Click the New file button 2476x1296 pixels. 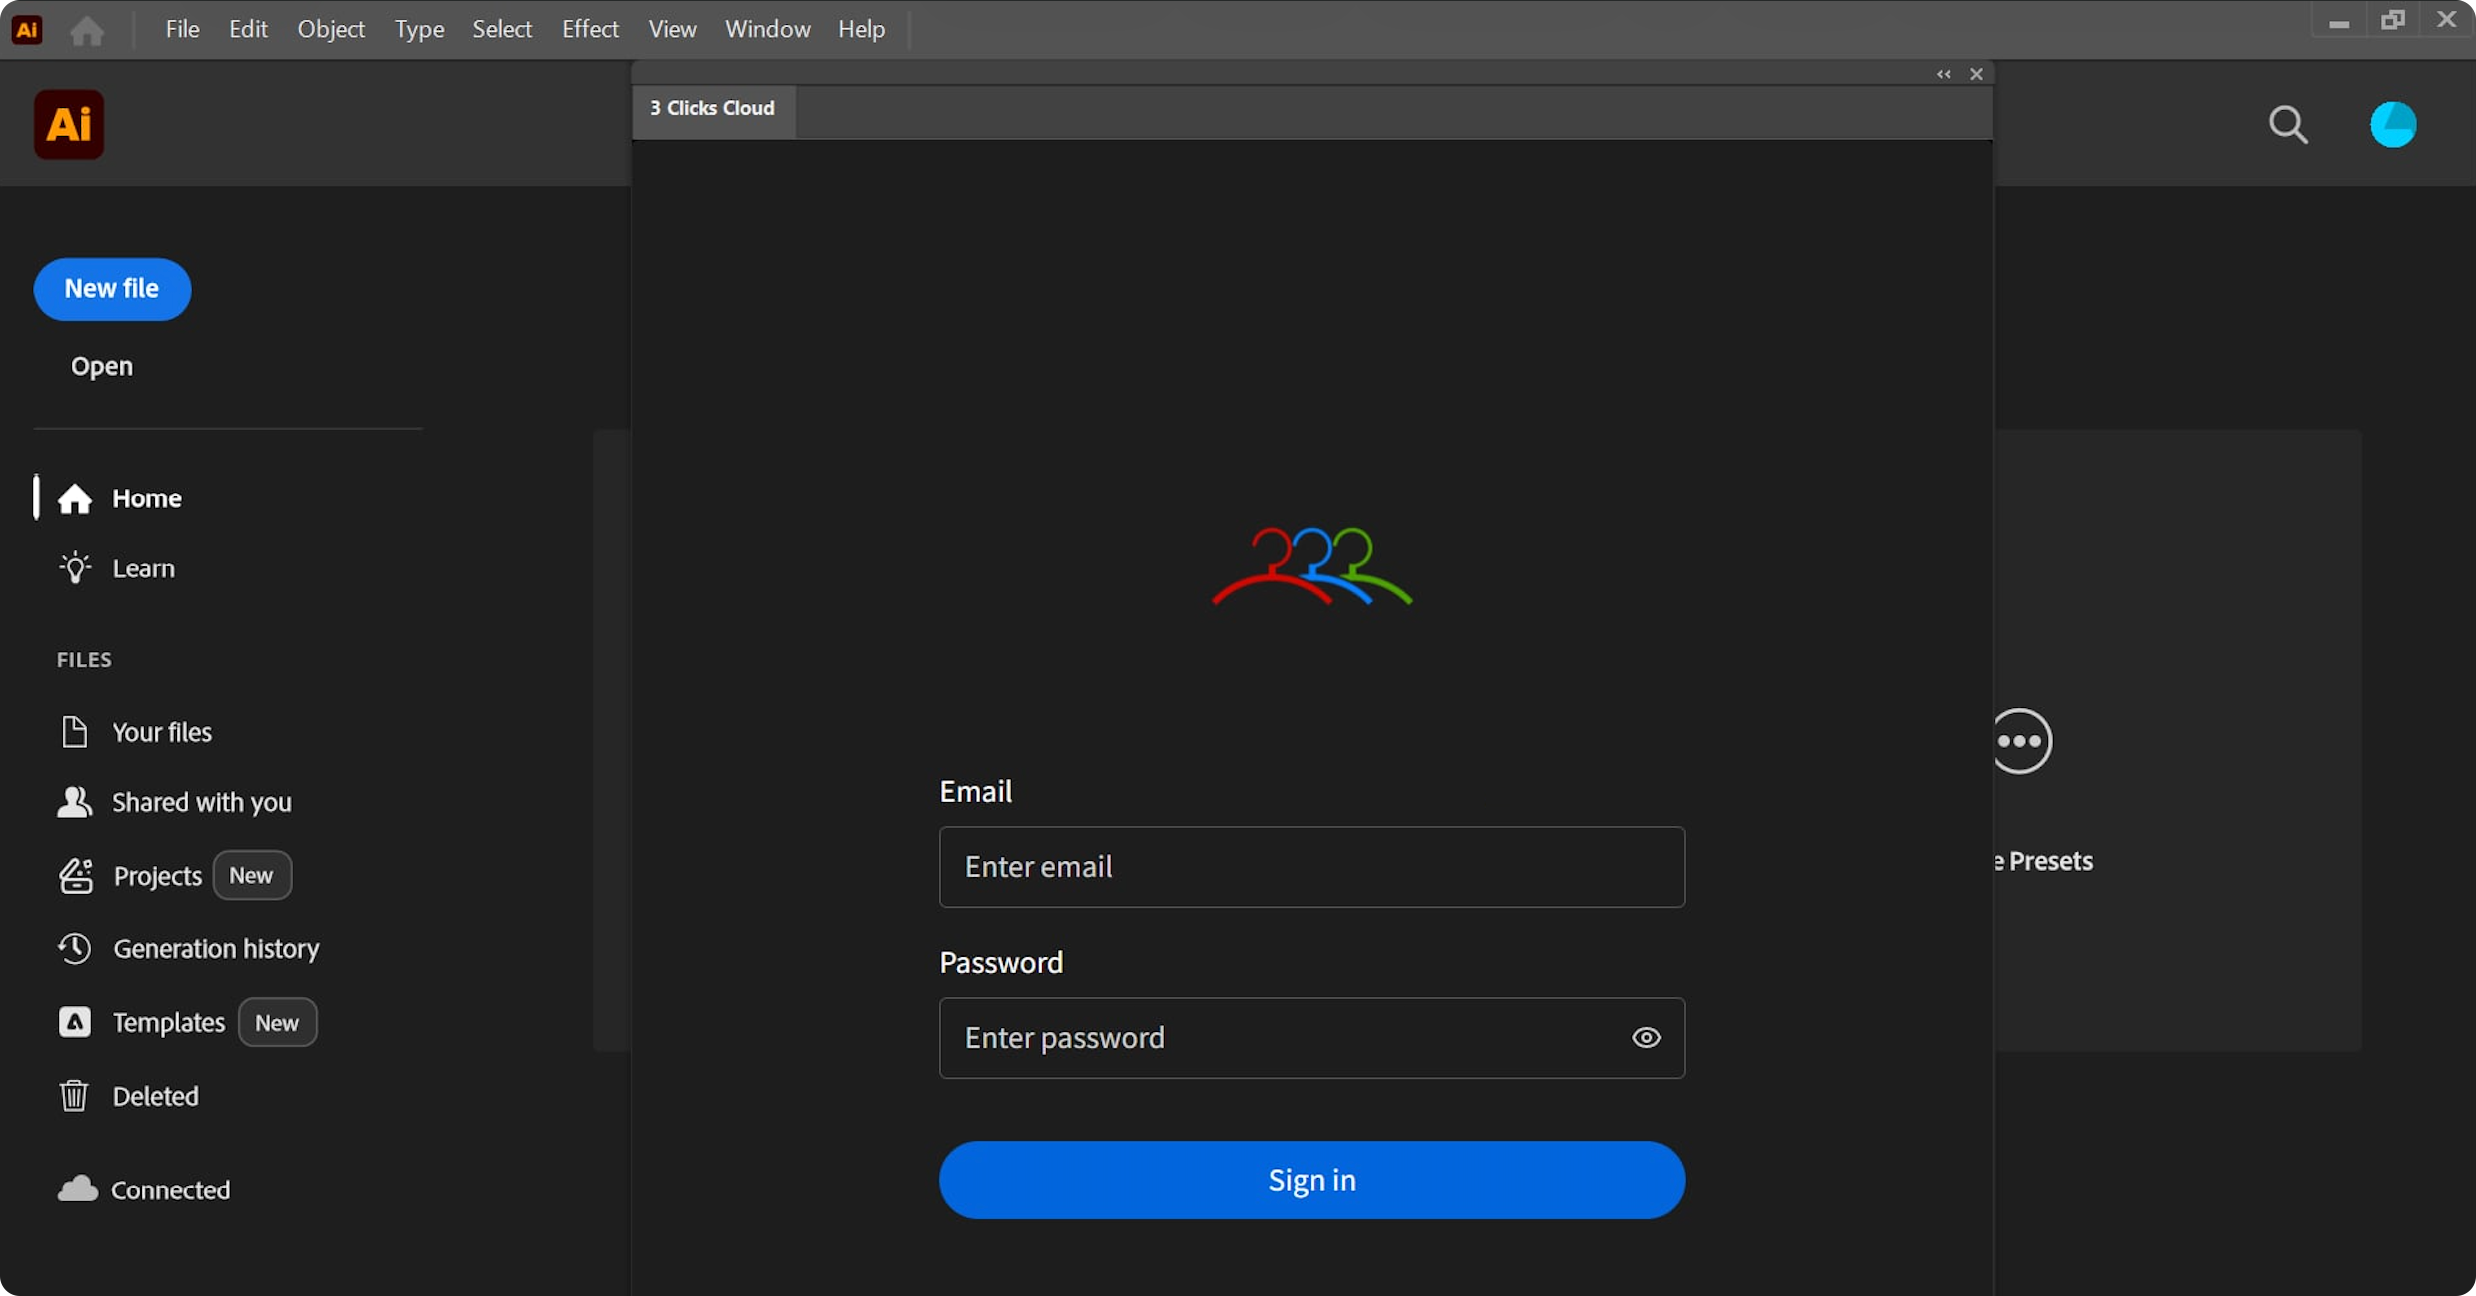pyautogui.click(x=112, y=289)
